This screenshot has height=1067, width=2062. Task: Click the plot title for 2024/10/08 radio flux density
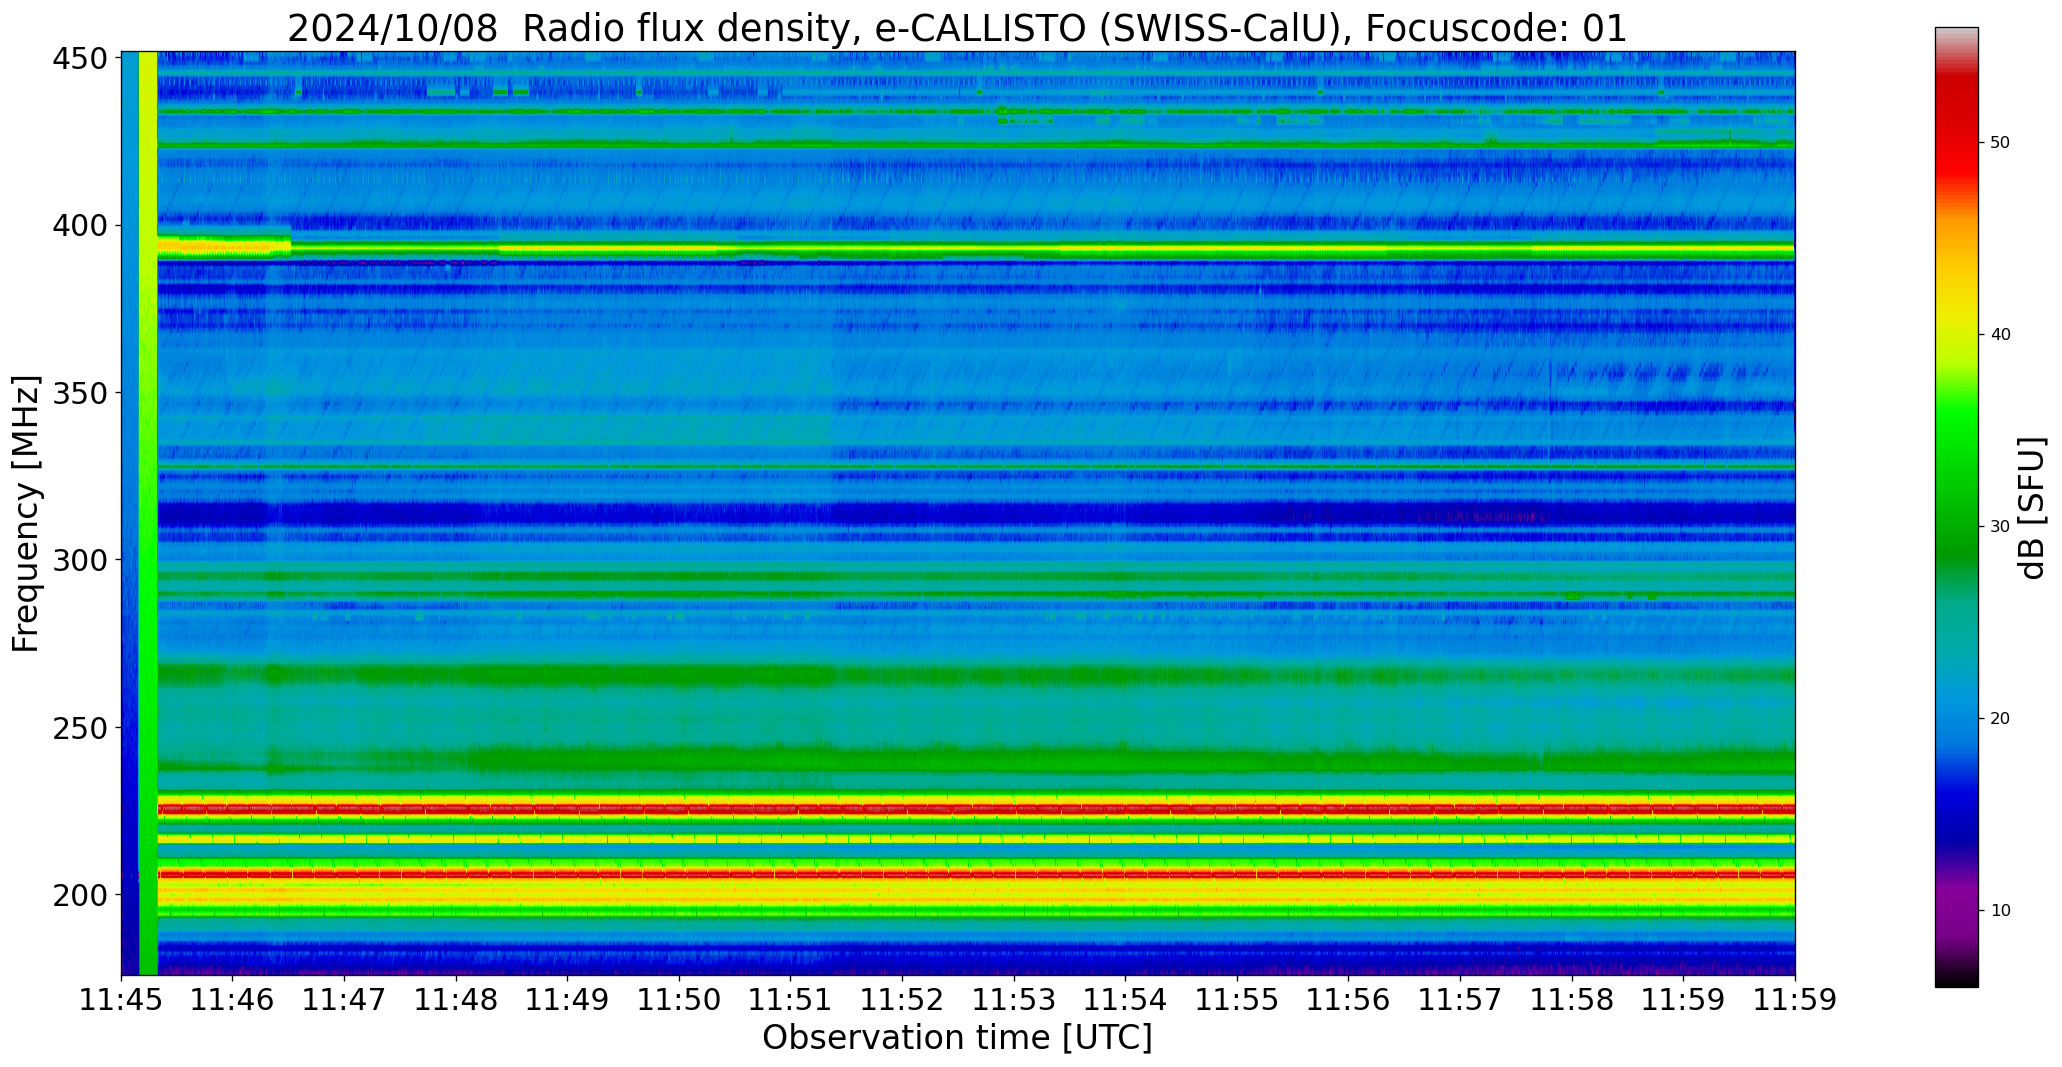tap(957, 28)
